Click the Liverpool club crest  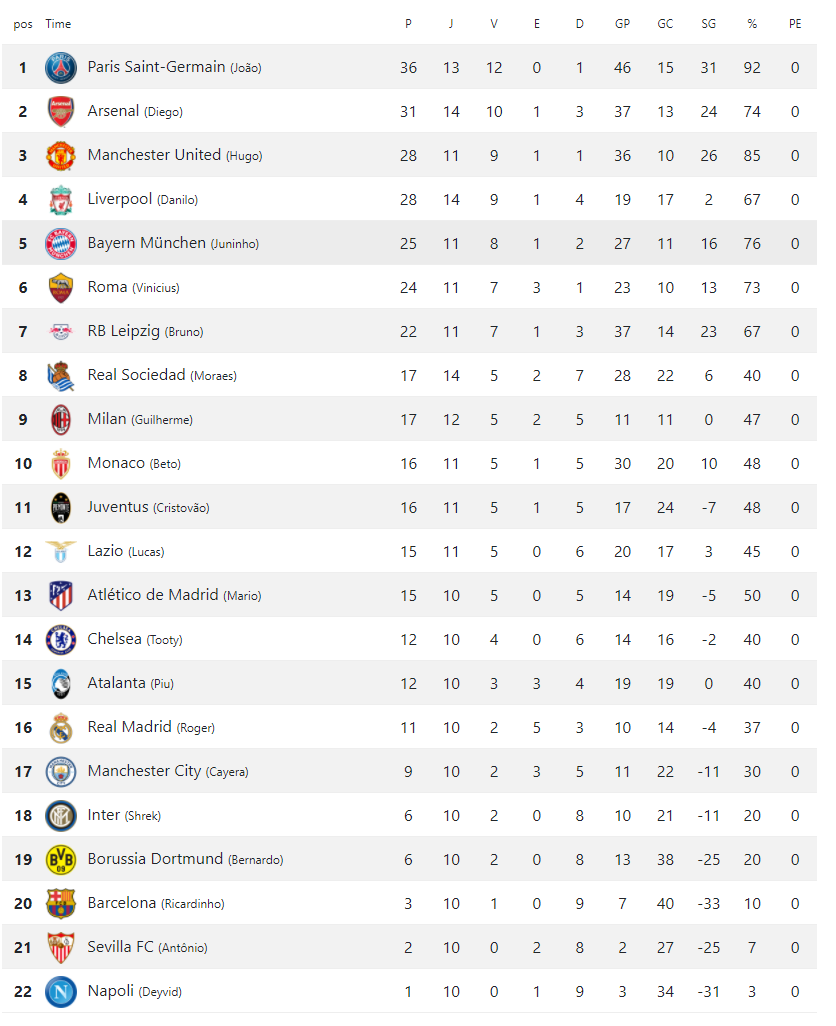point(61,200)
